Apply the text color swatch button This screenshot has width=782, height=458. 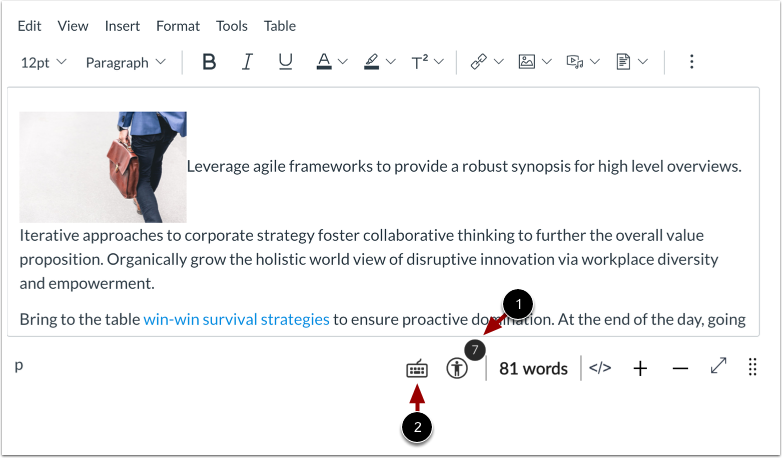(324, 62)
